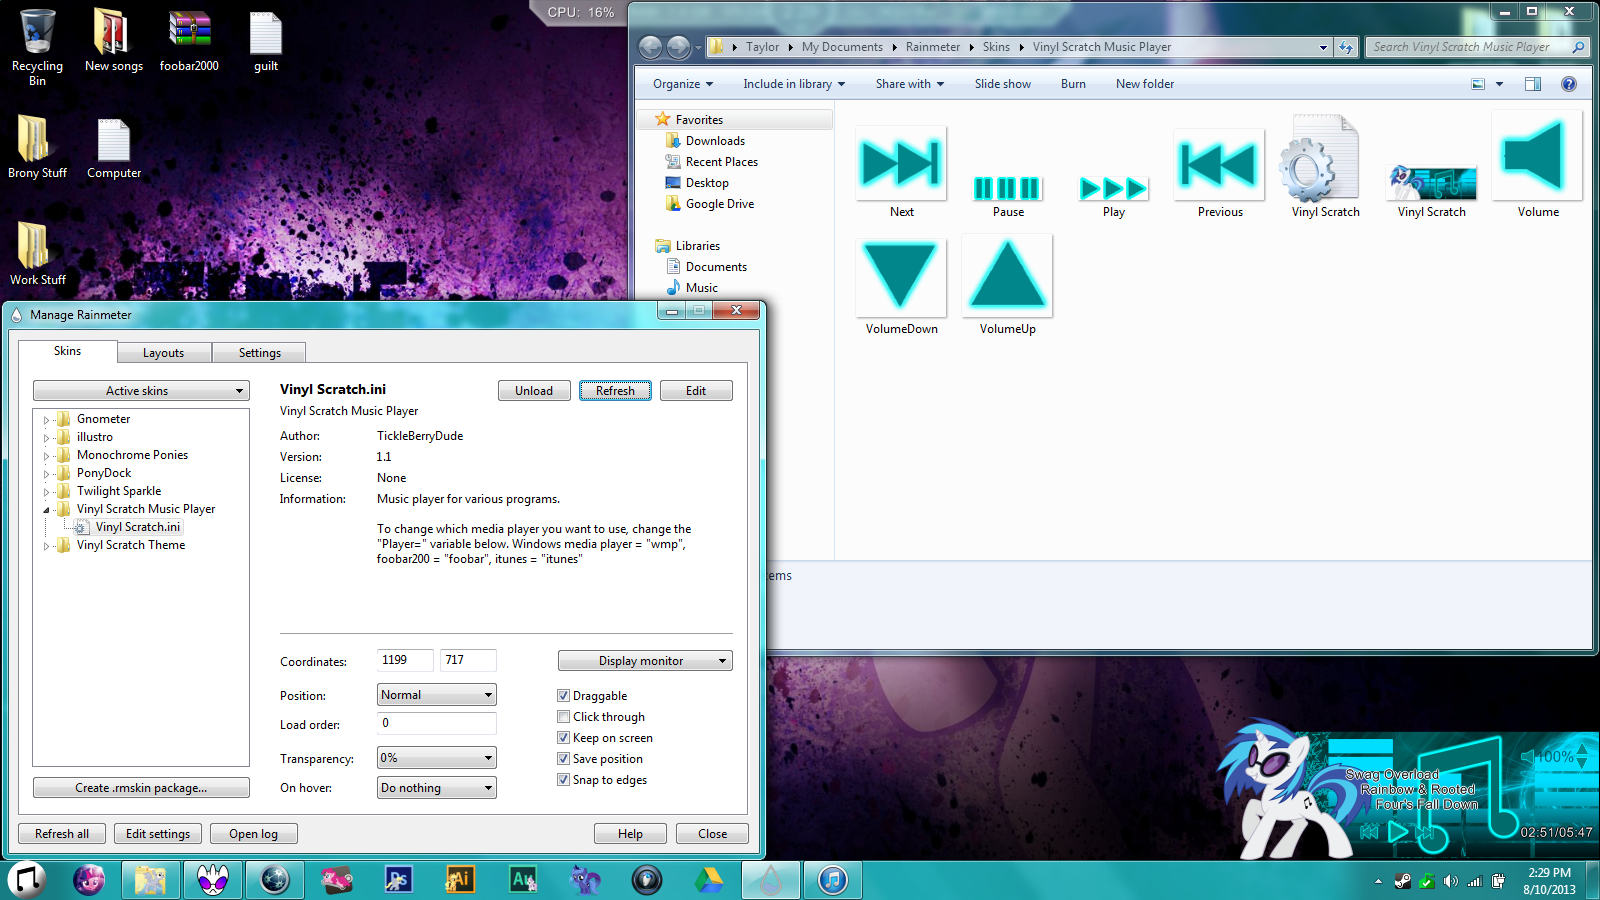Open the Share with menu
This screenshot has width=1600, height=900.
coord(909,84)
